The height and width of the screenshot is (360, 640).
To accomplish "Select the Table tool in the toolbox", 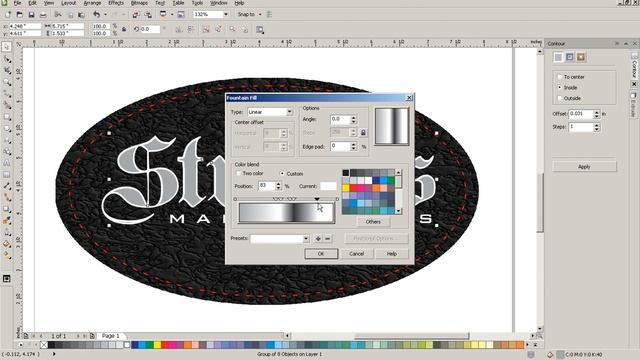I will (7, 174).
